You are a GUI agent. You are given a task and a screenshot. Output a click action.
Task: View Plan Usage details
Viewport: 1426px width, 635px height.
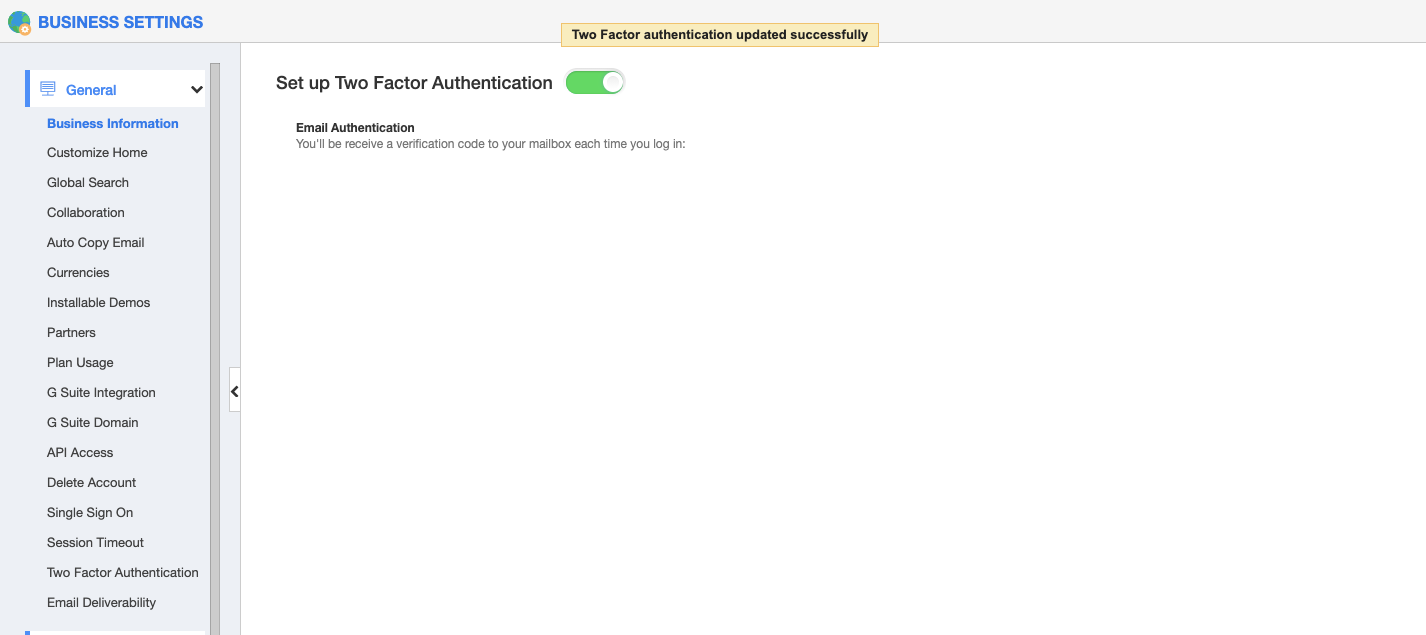(x=80, y=362)
